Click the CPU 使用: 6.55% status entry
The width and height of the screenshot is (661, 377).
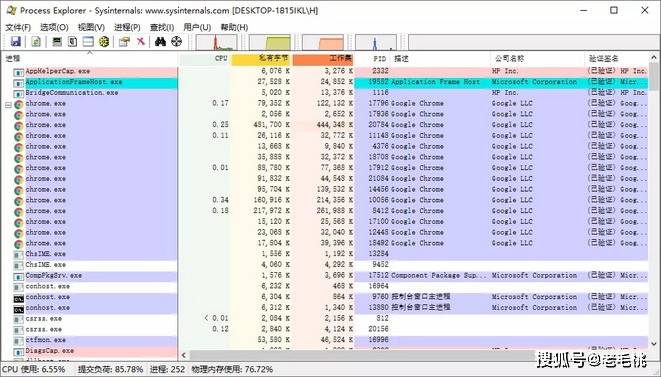point(34,370)
